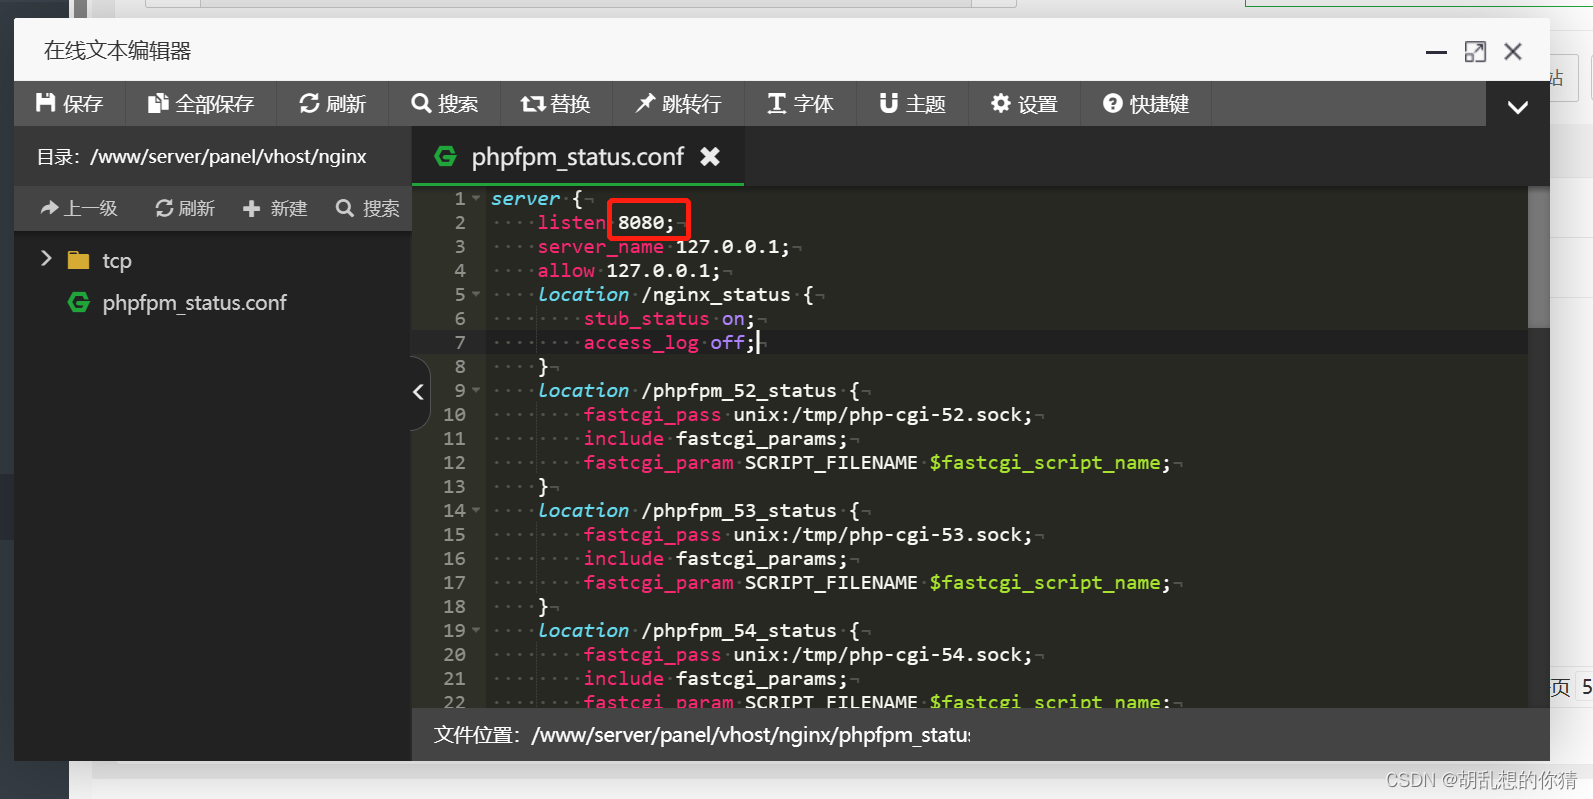
Task: Collapse the sidebar with left arrow handle
Action: click(x=419, y=392)
